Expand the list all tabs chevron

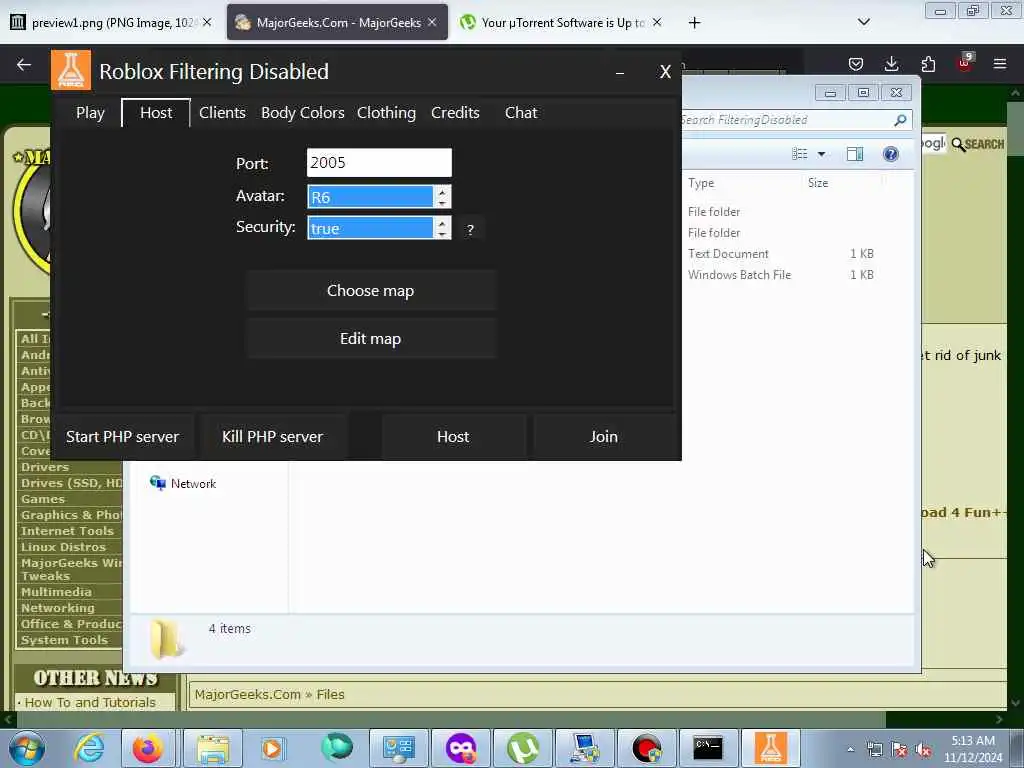click(x=864, y=22)
